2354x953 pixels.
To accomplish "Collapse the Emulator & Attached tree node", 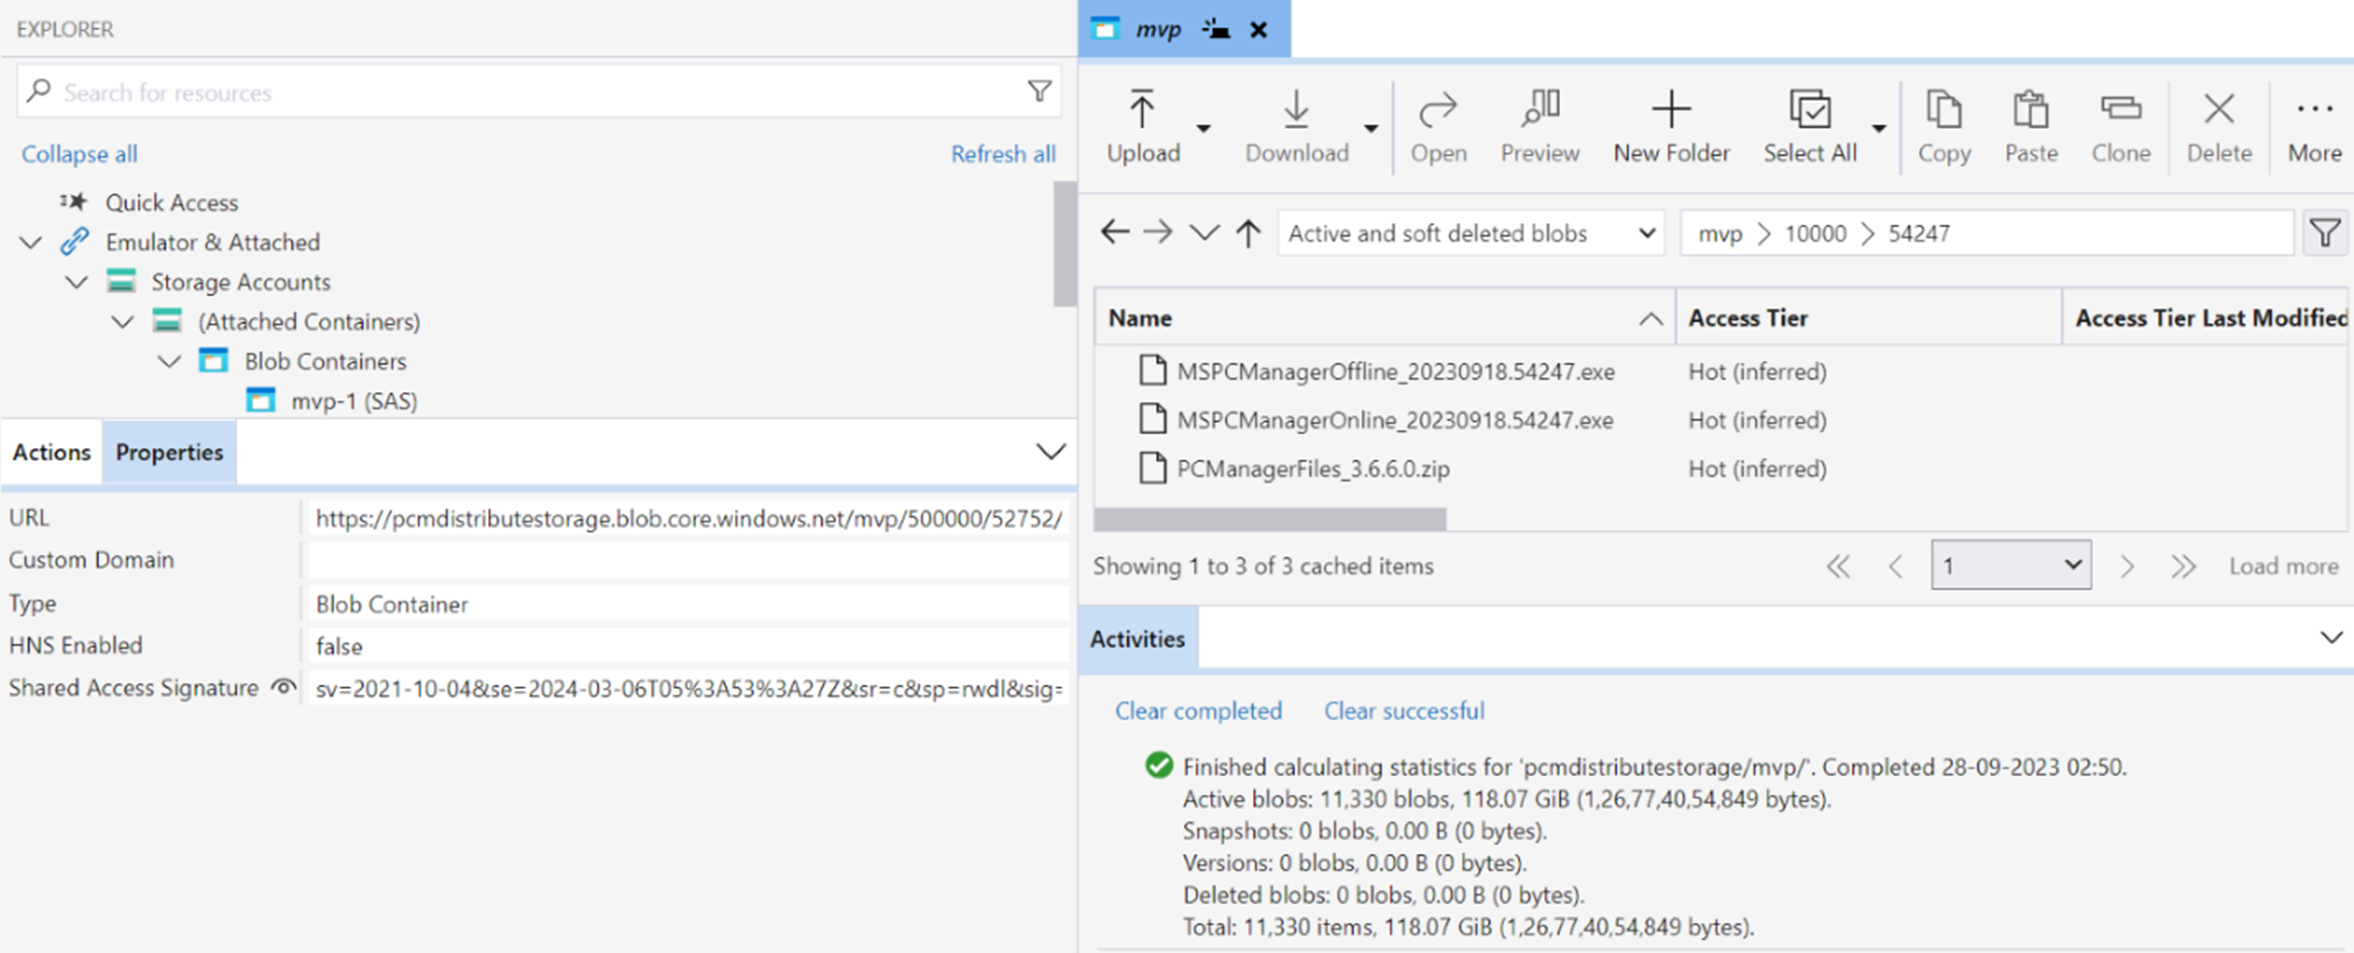I will (x=31, y=242).
